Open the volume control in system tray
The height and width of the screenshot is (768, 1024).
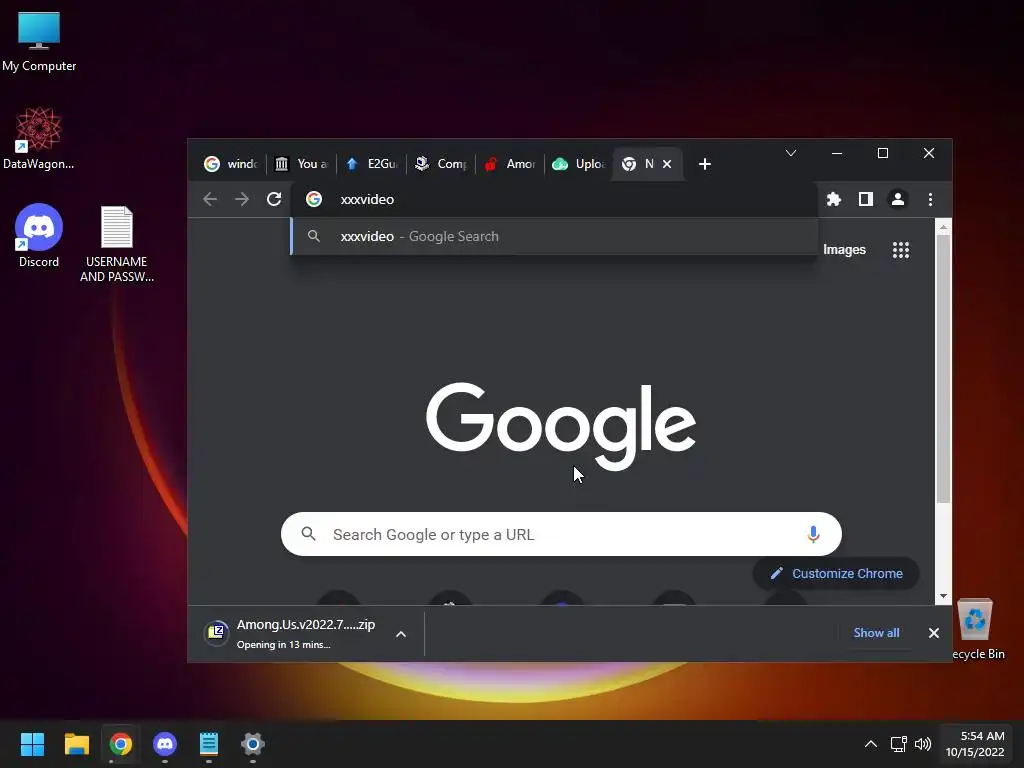(923, 744)
